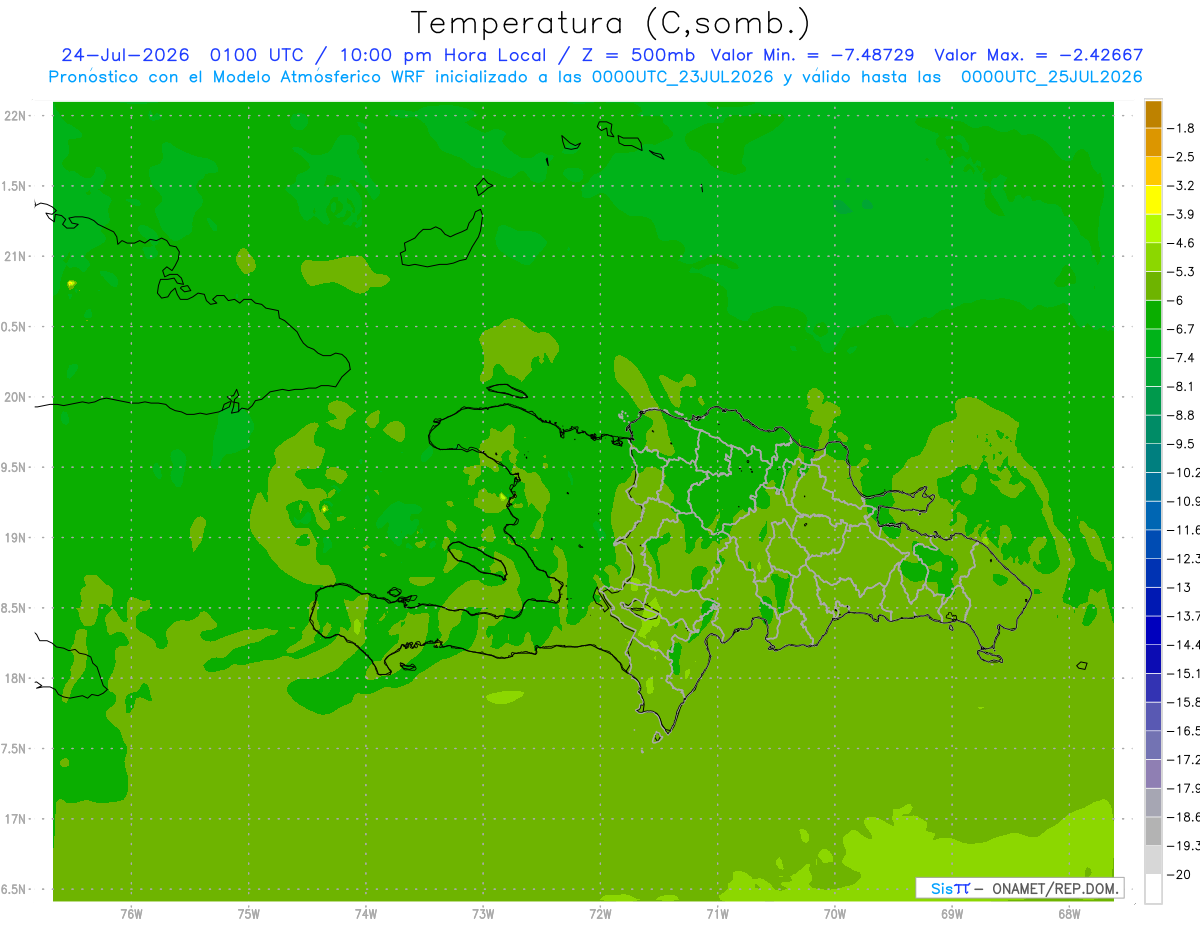Pick the blue swatch between -11.6 and -12.3
Viewport: 1200px width, 927px height.
(x=1153, y=544)
